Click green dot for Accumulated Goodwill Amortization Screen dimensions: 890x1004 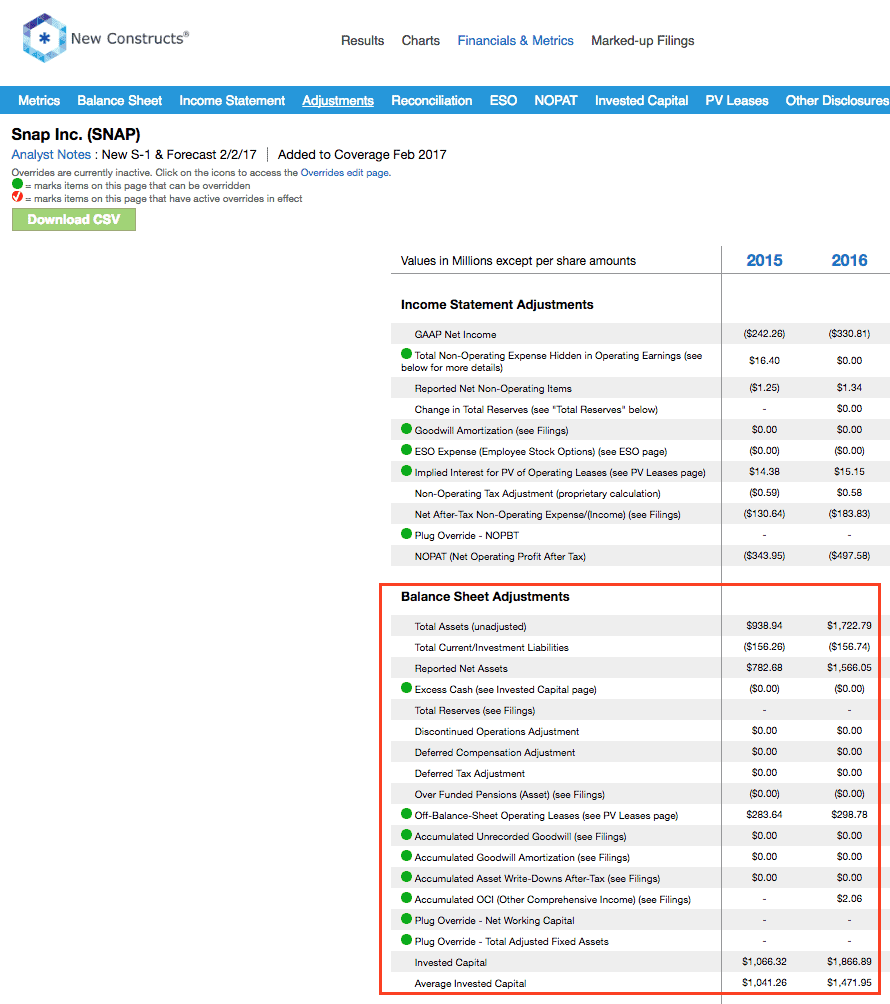(406, 856)
